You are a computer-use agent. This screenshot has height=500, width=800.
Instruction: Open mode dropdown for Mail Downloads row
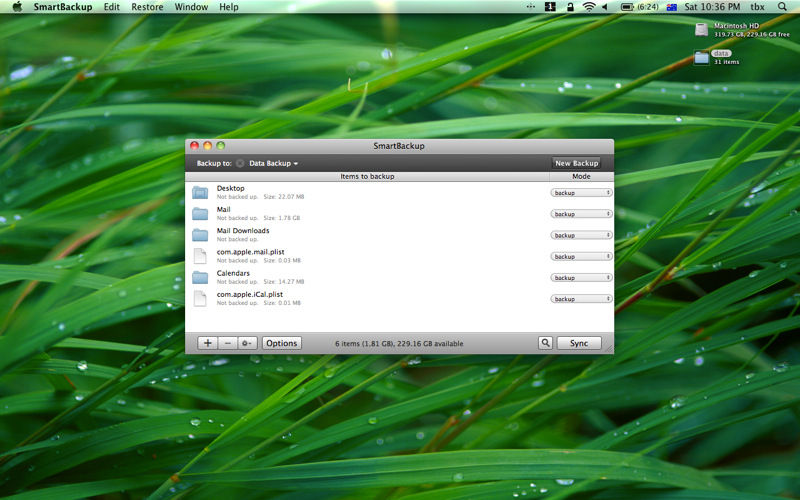point(581,235)
